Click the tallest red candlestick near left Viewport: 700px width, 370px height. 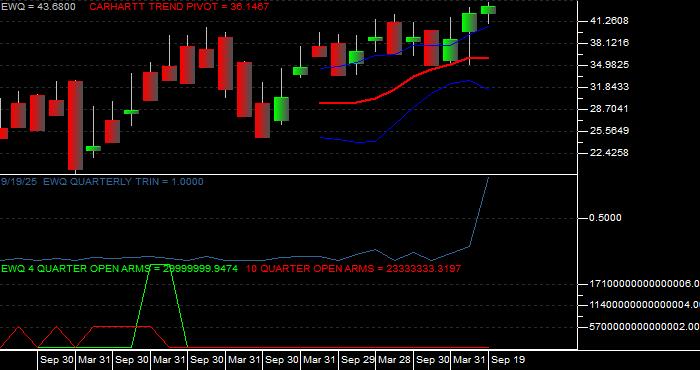[x=75, y=125]
